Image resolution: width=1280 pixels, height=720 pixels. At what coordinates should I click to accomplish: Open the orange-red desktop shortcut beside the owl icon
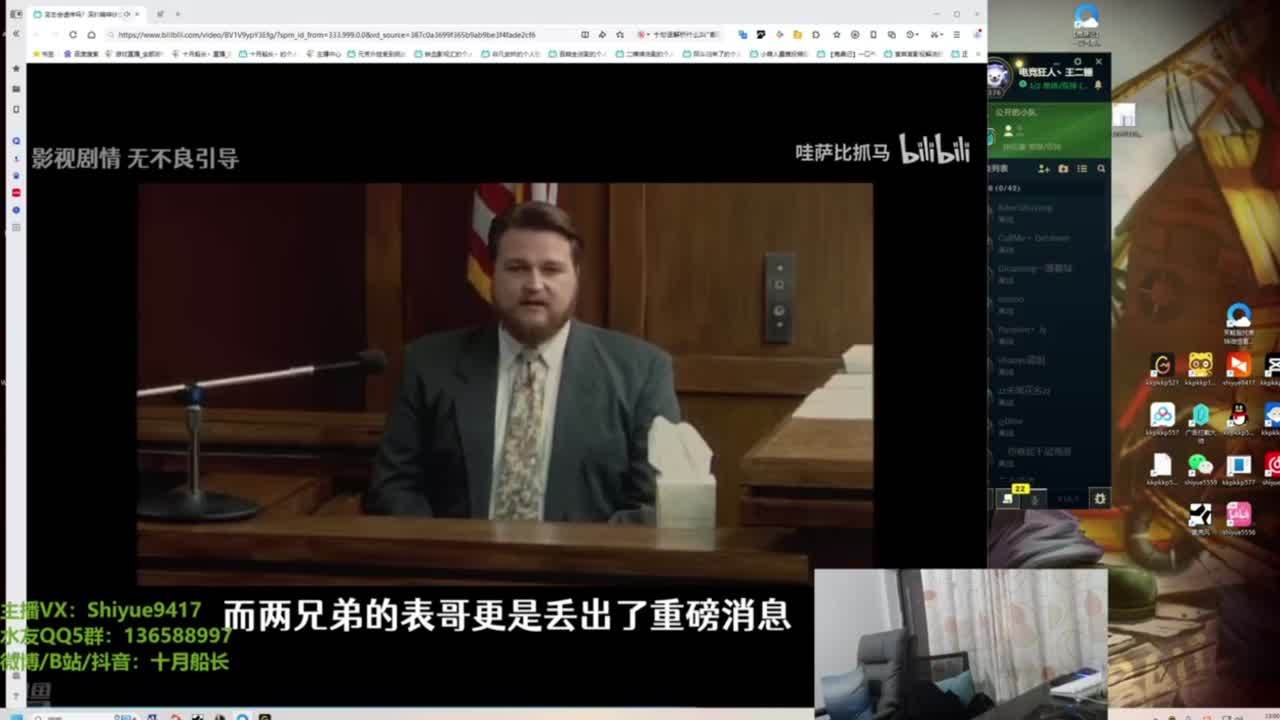[1239, 367]
